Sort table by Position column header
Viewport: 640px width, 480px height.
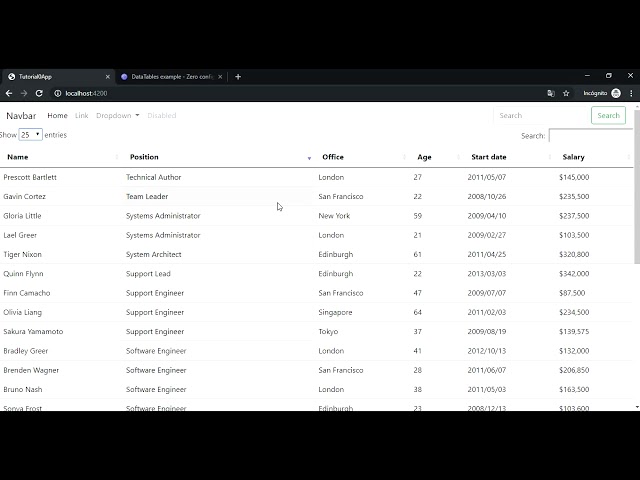(144, 157)
